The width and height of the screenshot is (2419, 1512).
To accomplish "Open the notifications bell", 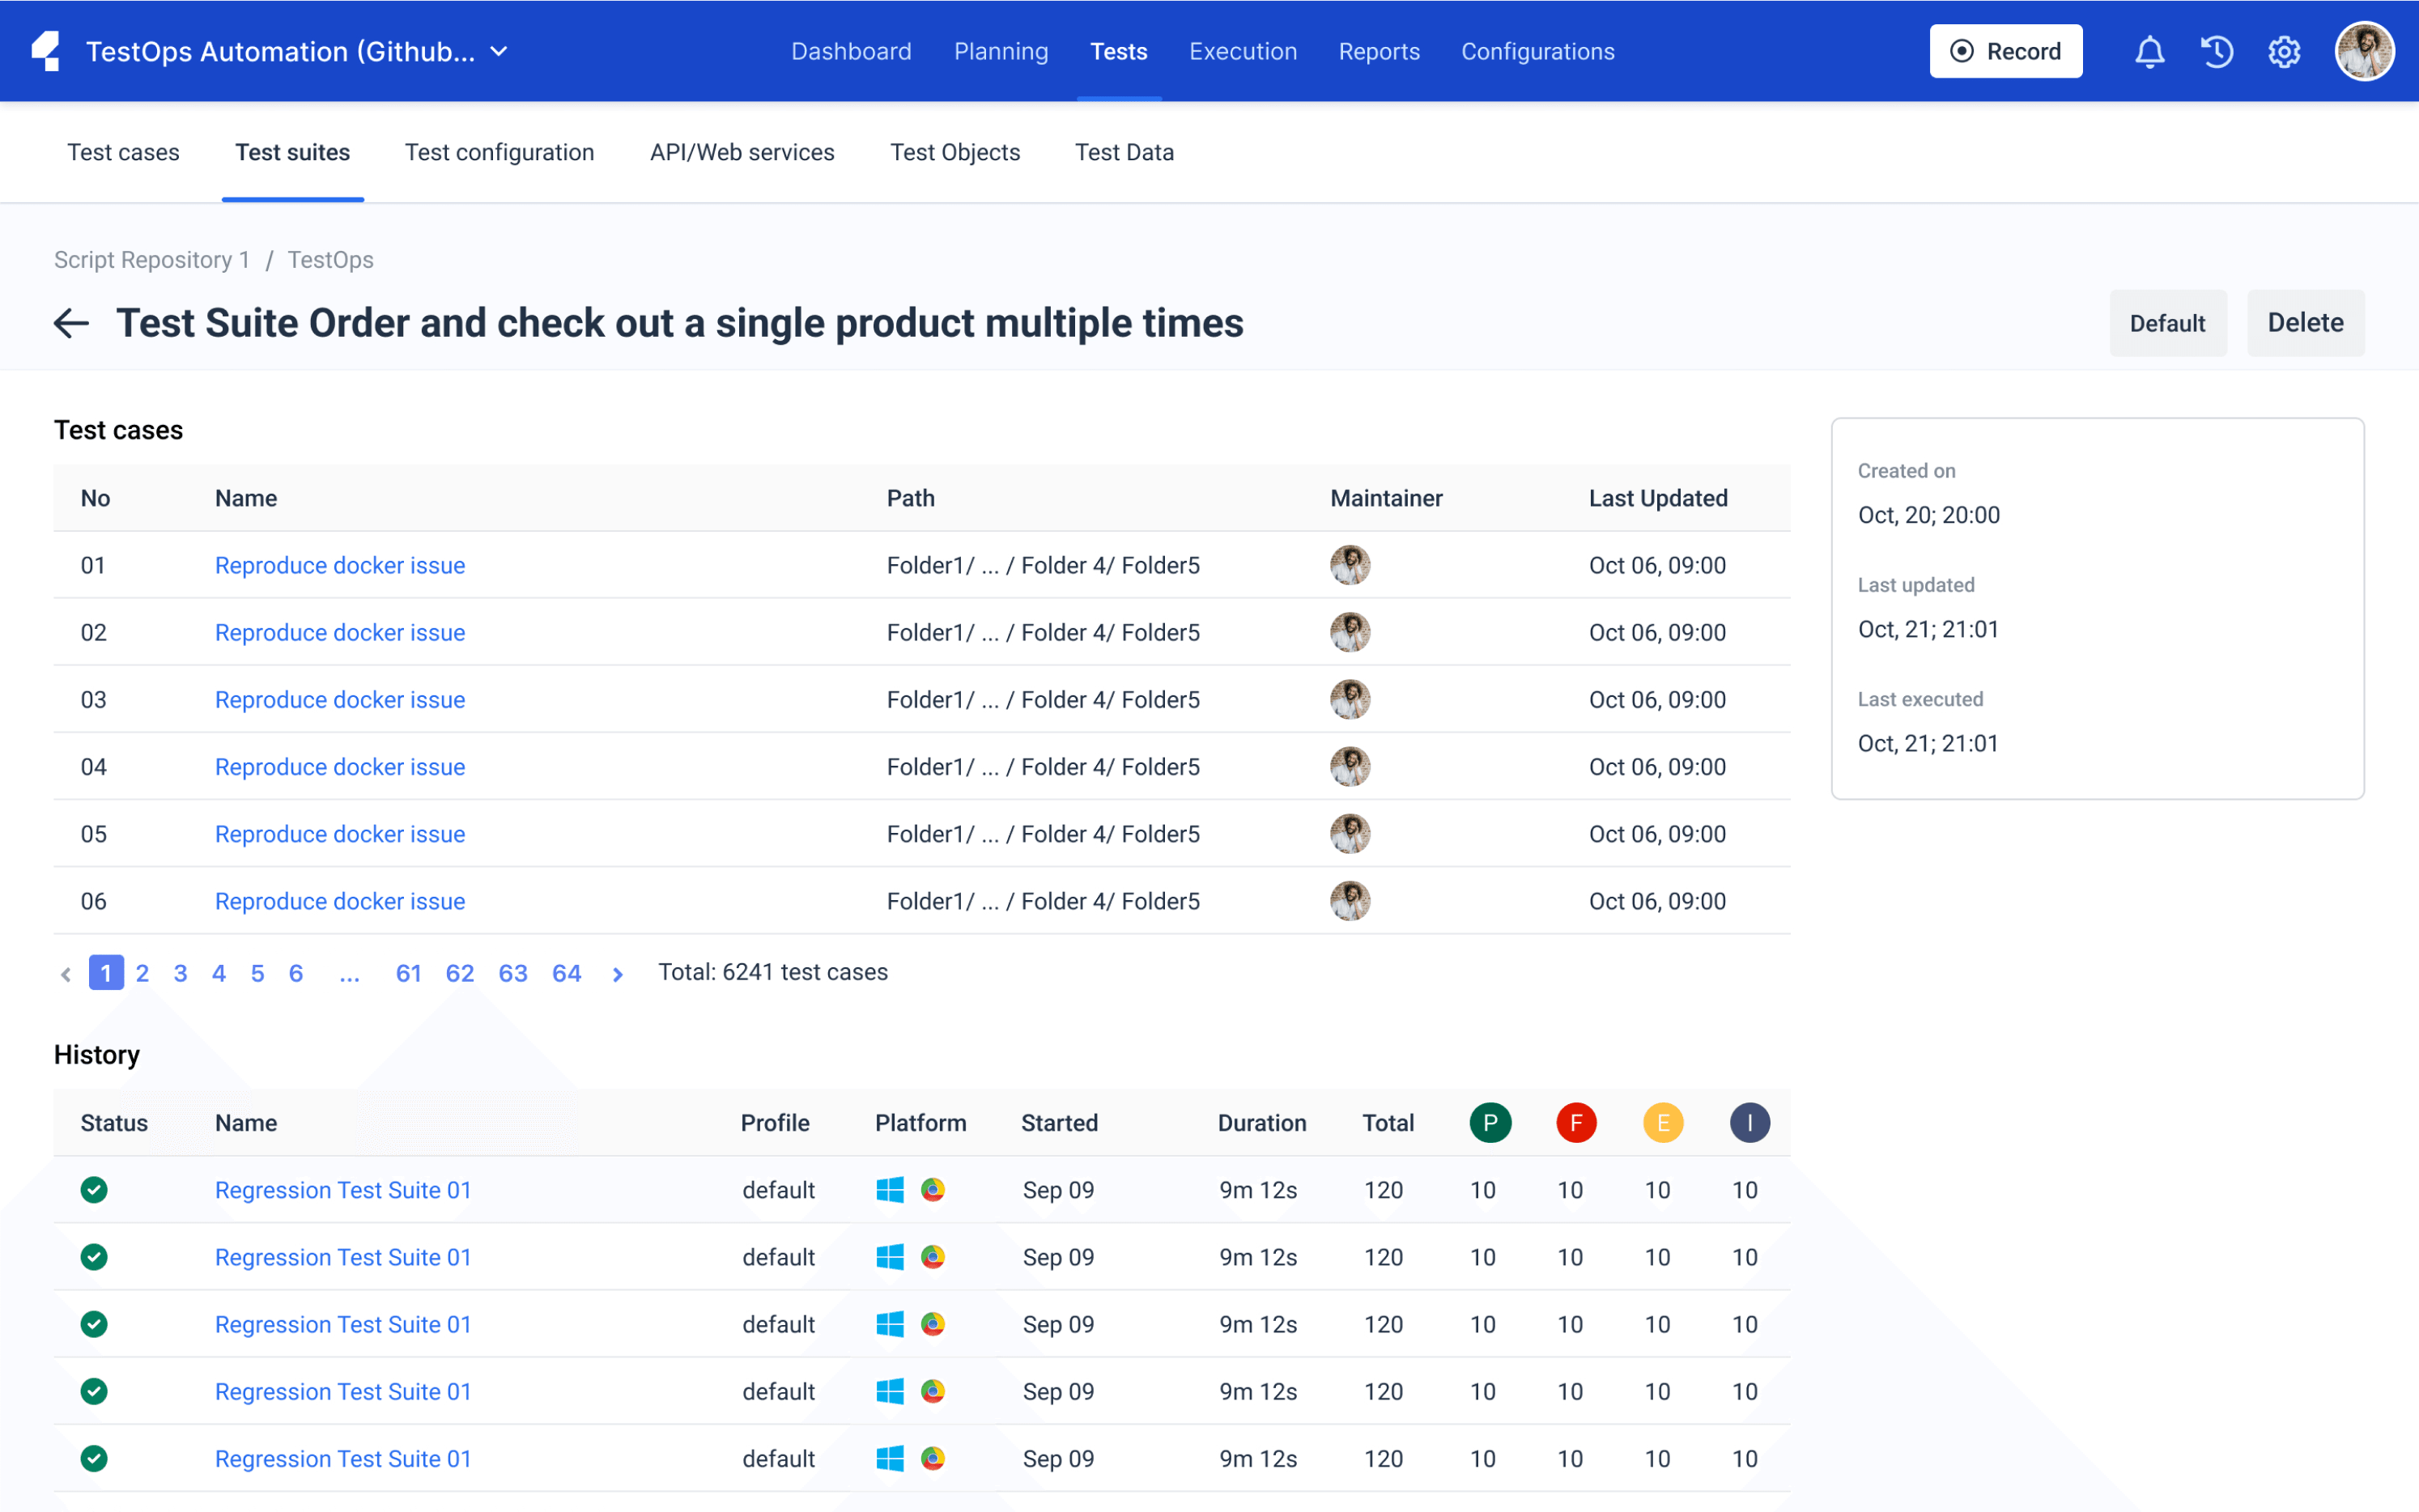I will tap(2149, 51).
